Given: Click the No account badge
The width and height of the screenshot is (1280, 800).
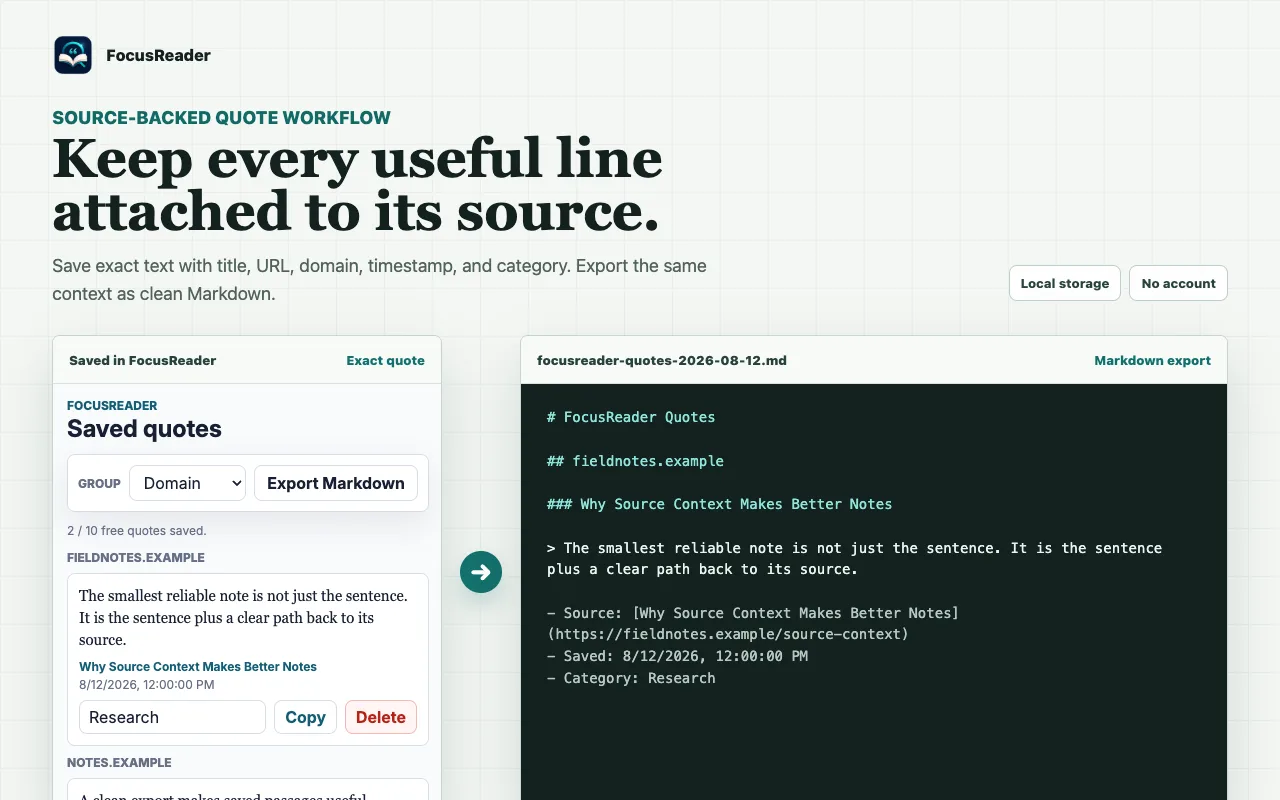Looking at the screenshot, I should tap(1178, 283).
